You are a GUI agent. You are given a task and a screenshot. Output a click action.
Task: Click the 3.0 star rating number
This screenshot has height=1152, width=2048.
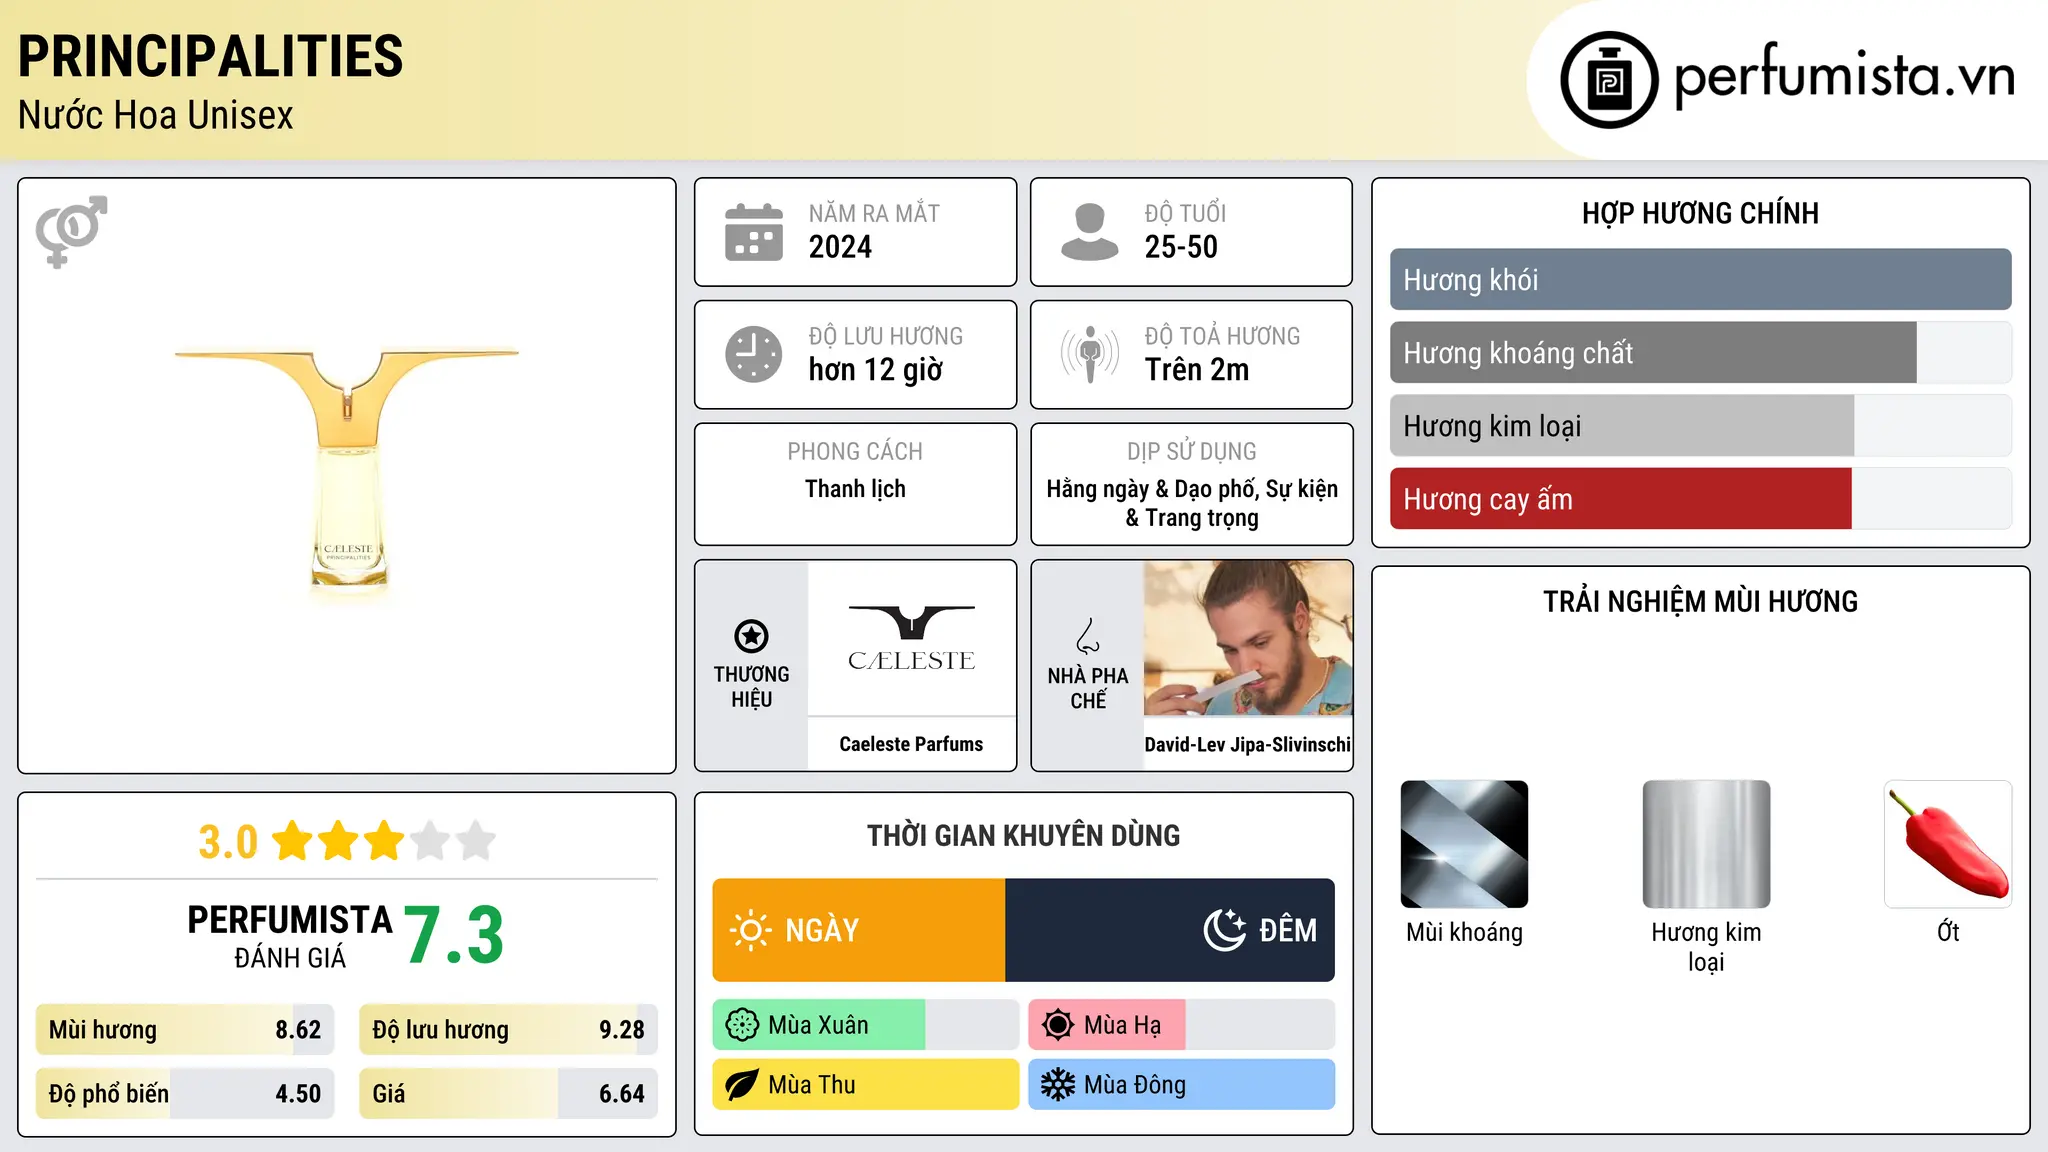tap(228, 842)
